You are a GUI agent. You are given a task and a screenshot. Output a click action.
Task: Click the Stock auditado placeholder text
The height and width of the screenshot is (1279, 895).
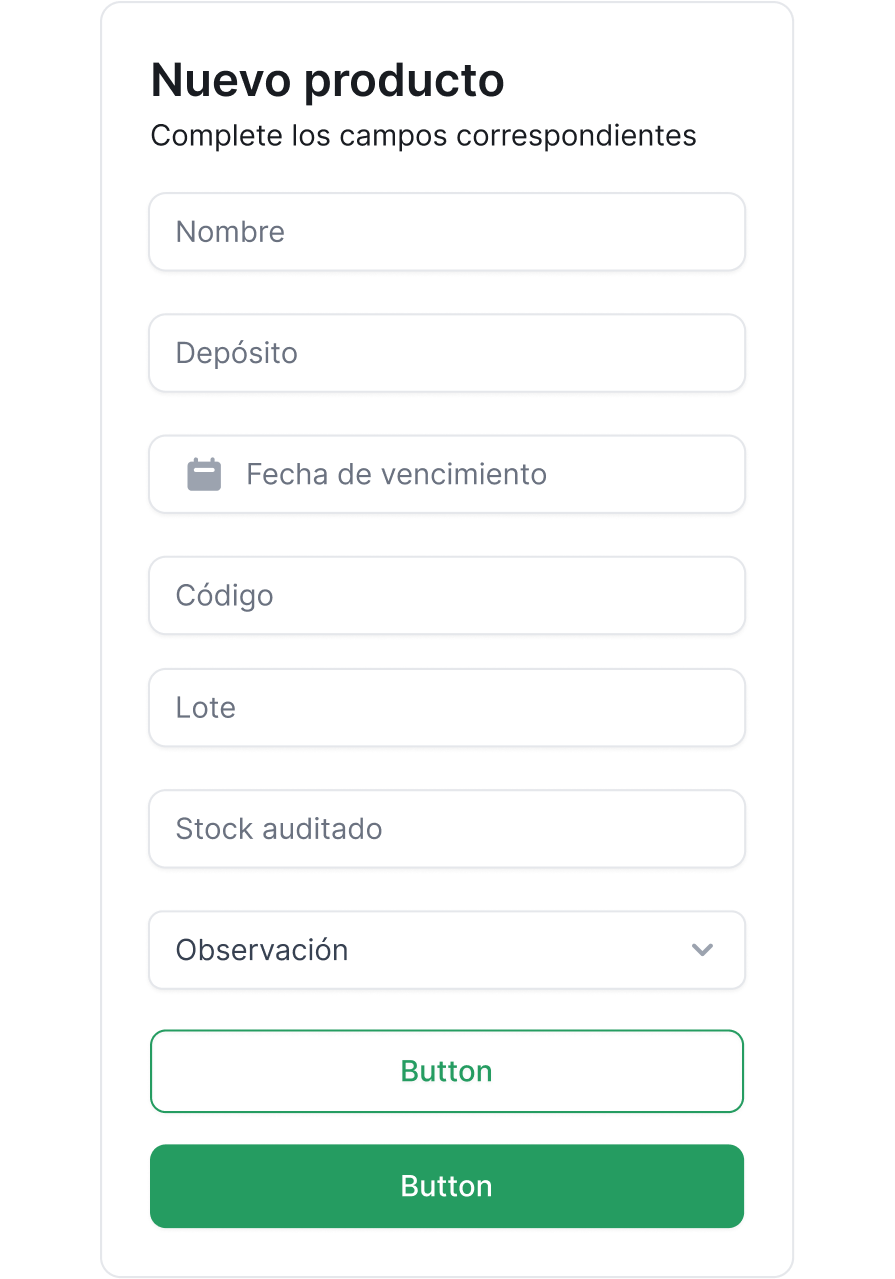(x=278, y=829)
